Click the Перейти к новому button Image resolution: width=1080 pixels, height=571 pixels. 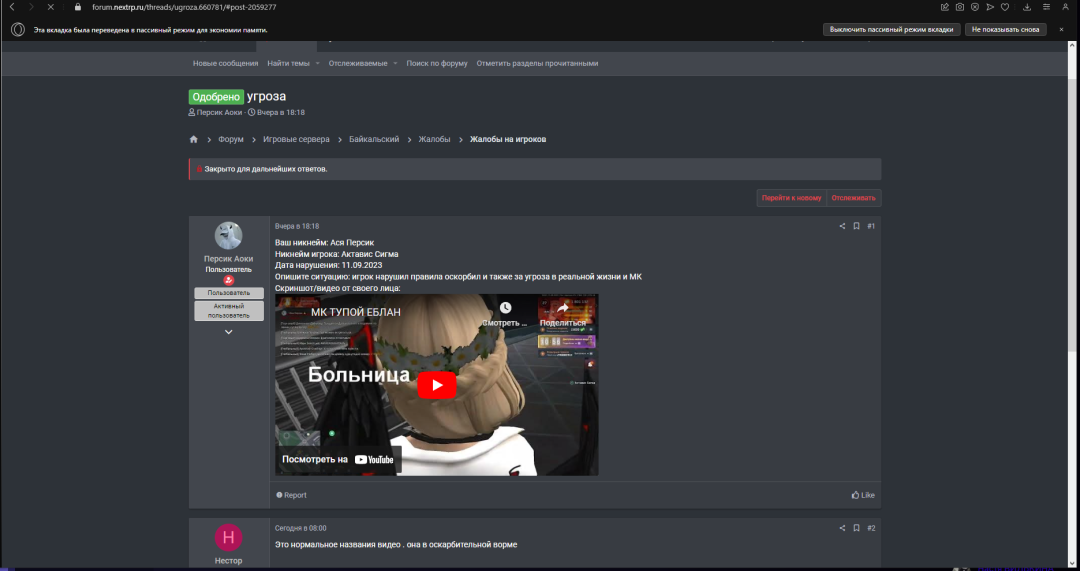pyautogui.click(x=791, y=198)
